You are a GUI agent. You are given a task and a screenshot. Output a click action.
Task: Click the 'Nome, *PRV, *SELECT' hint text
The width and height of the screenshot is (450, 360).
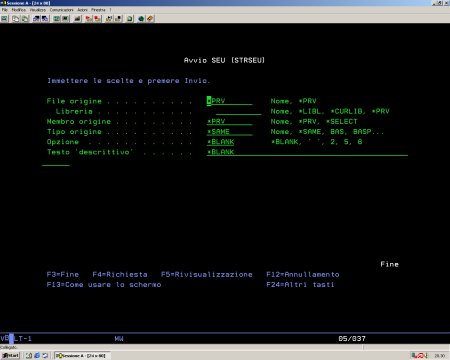(x=314, y=122)
